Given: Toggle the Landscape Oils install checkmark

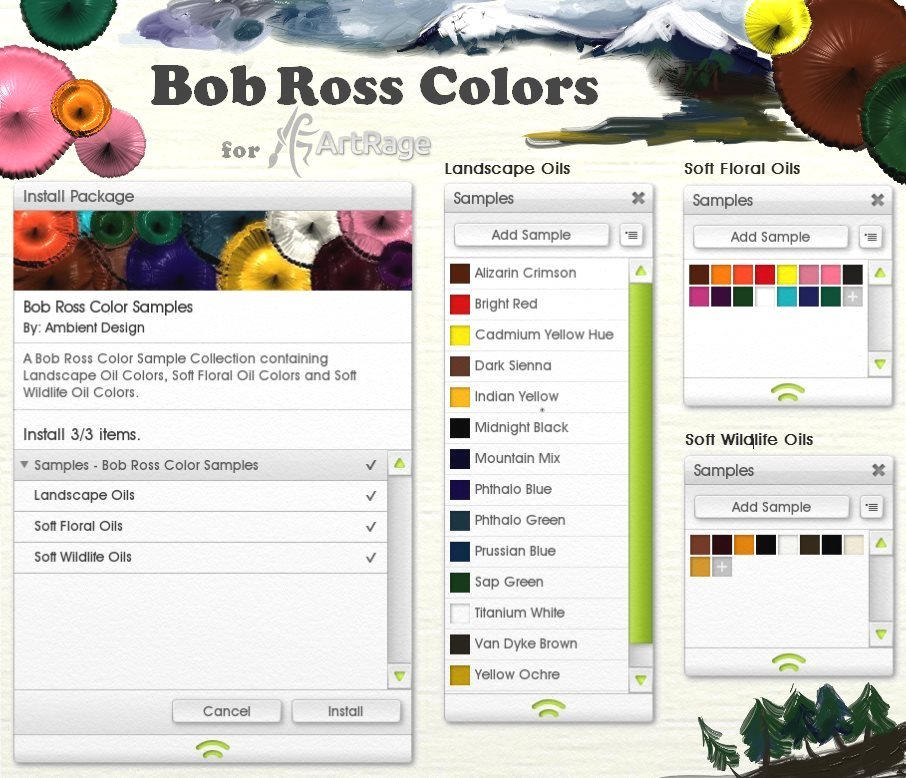Looking at the screenshot, I should pos(371,496).
